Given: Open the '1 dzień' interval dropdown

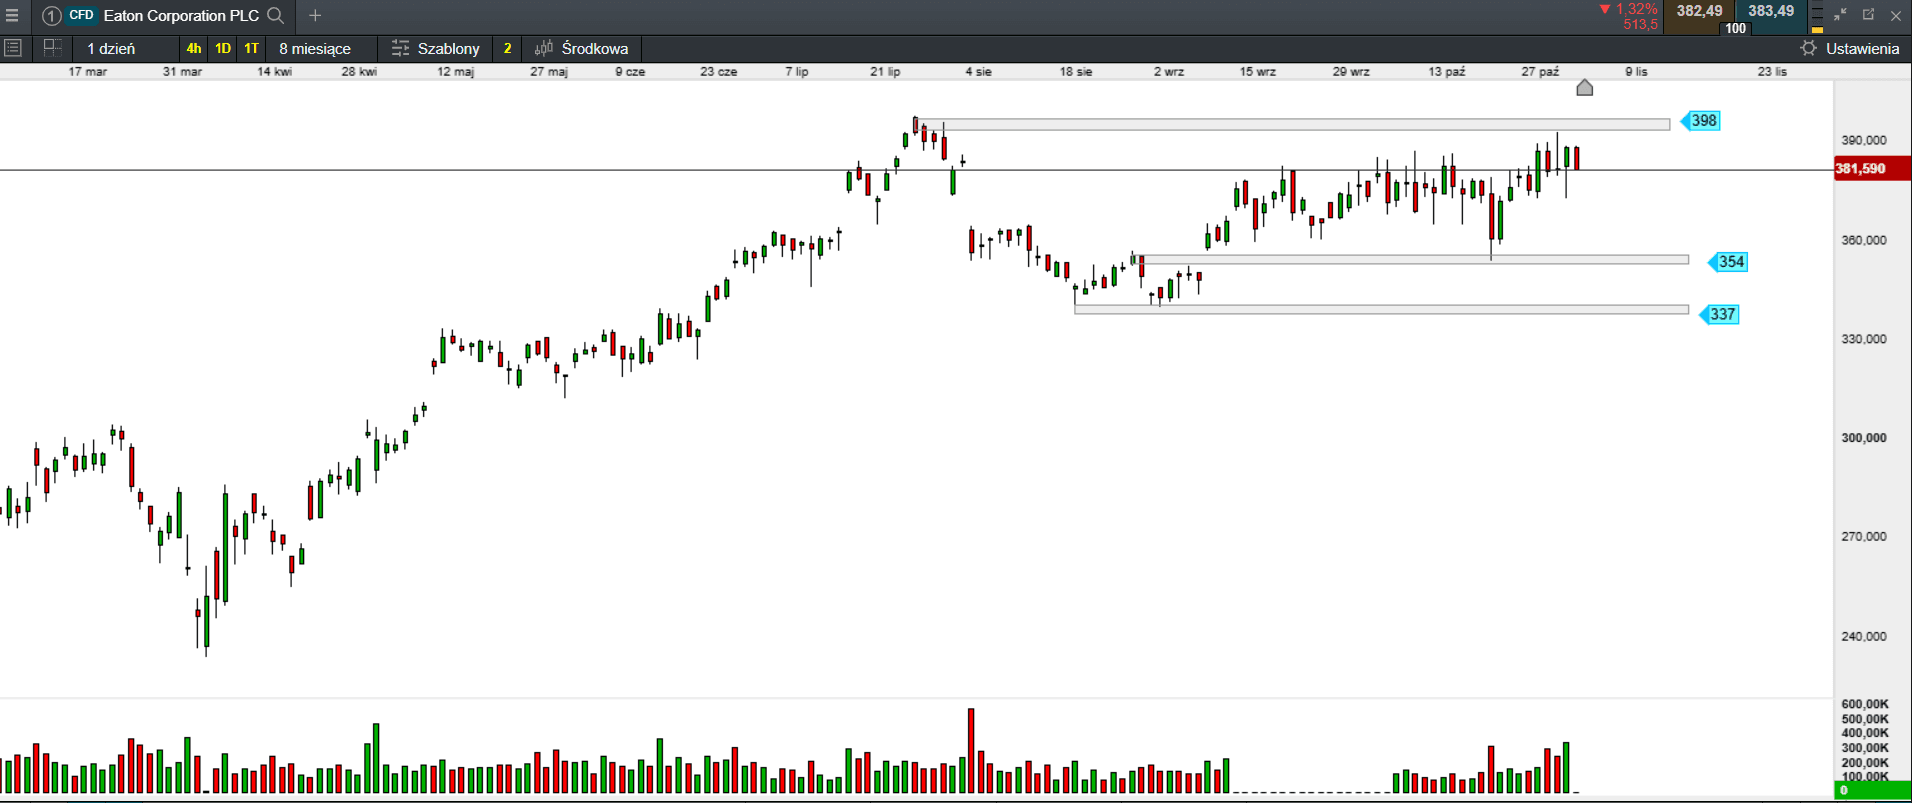Looking at the screenshot, I should point(111,48).
